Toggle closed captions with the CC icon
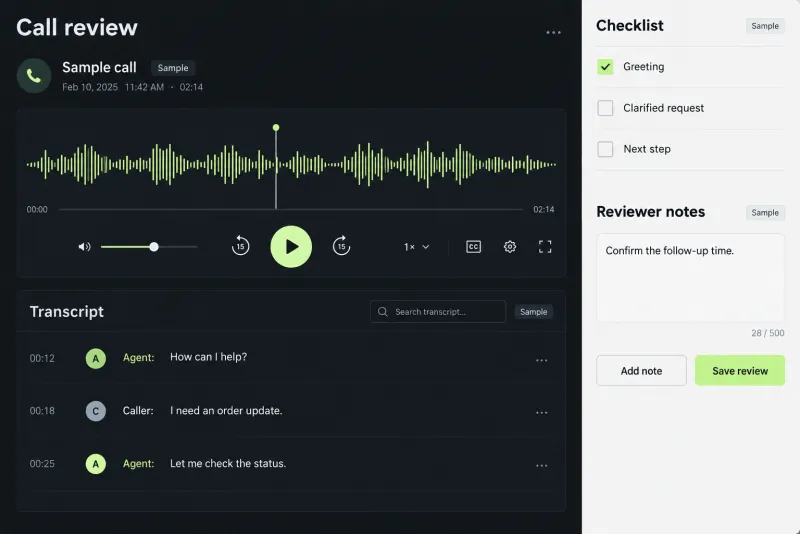Viewport: 800px width, 534px height. pyautogui.click(x=473, y=247)
